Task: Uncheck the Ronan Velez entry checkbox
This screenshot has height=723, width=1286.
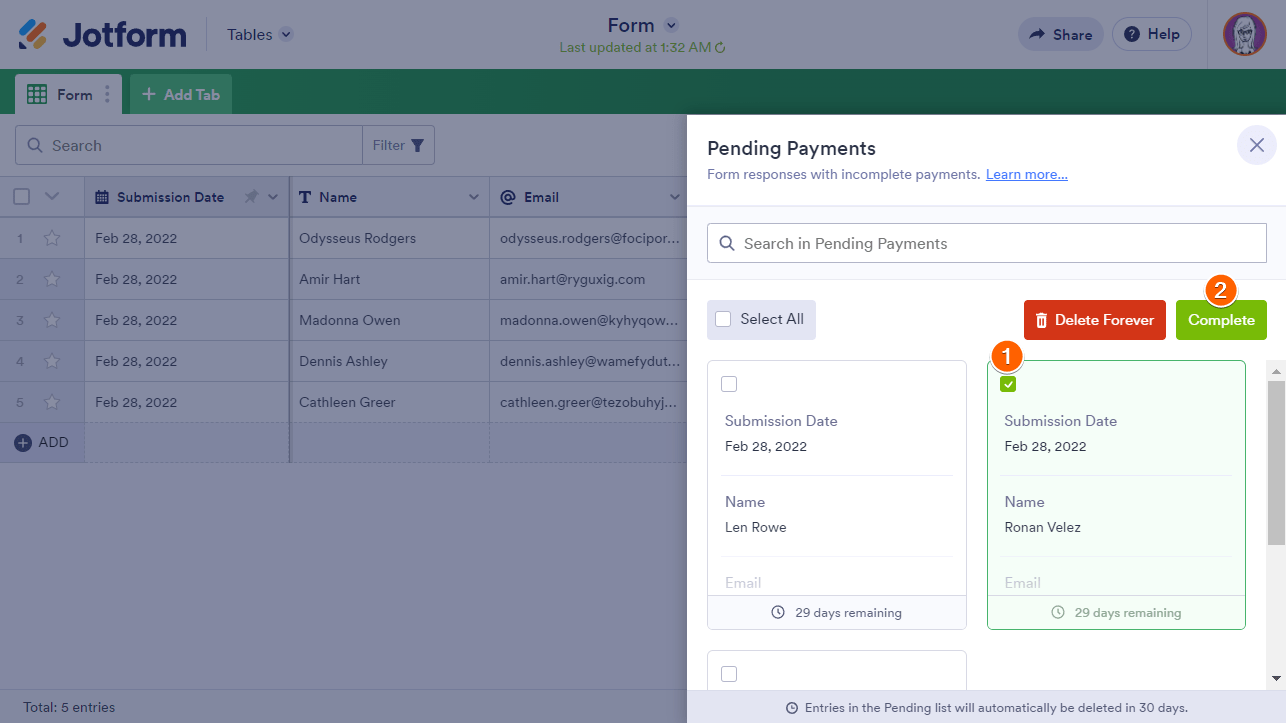Action: pos(1008,385)
